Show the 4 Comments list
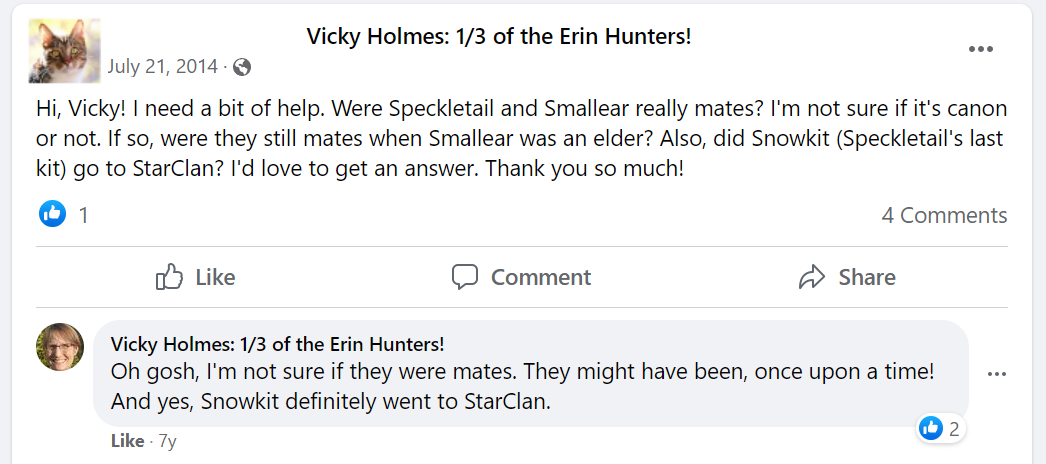1046x464 pixels. click(943, 215)
